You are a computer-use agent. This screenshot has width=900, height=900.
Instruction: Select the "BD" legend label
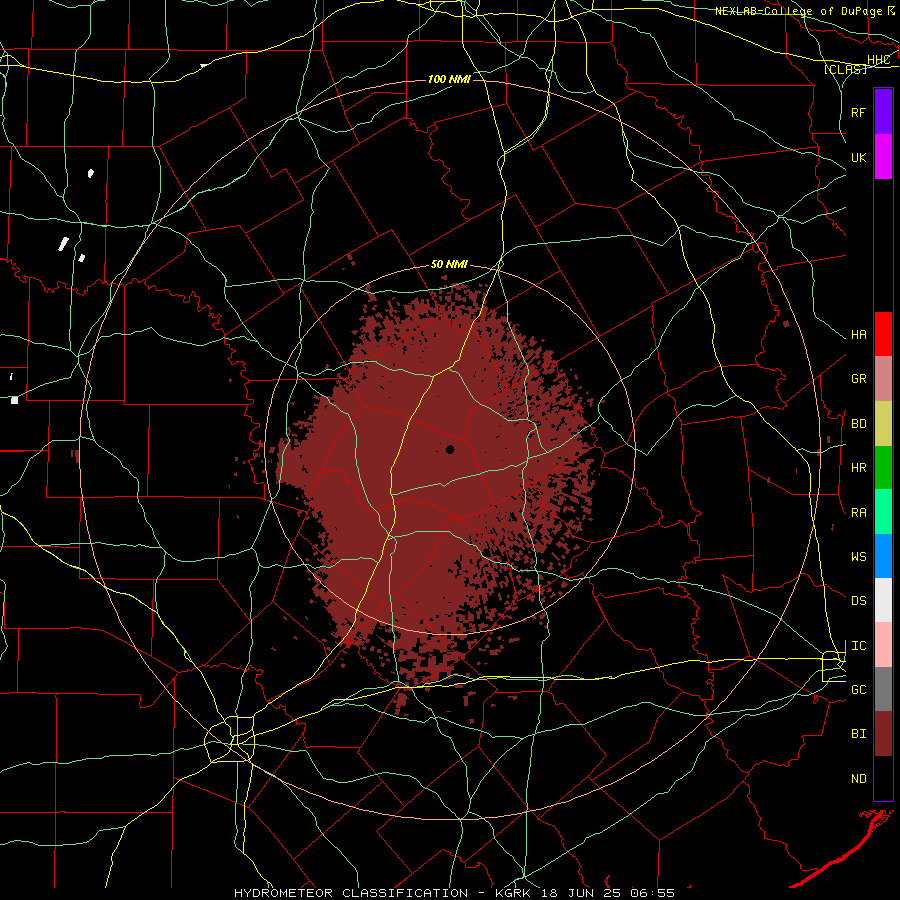858,424
